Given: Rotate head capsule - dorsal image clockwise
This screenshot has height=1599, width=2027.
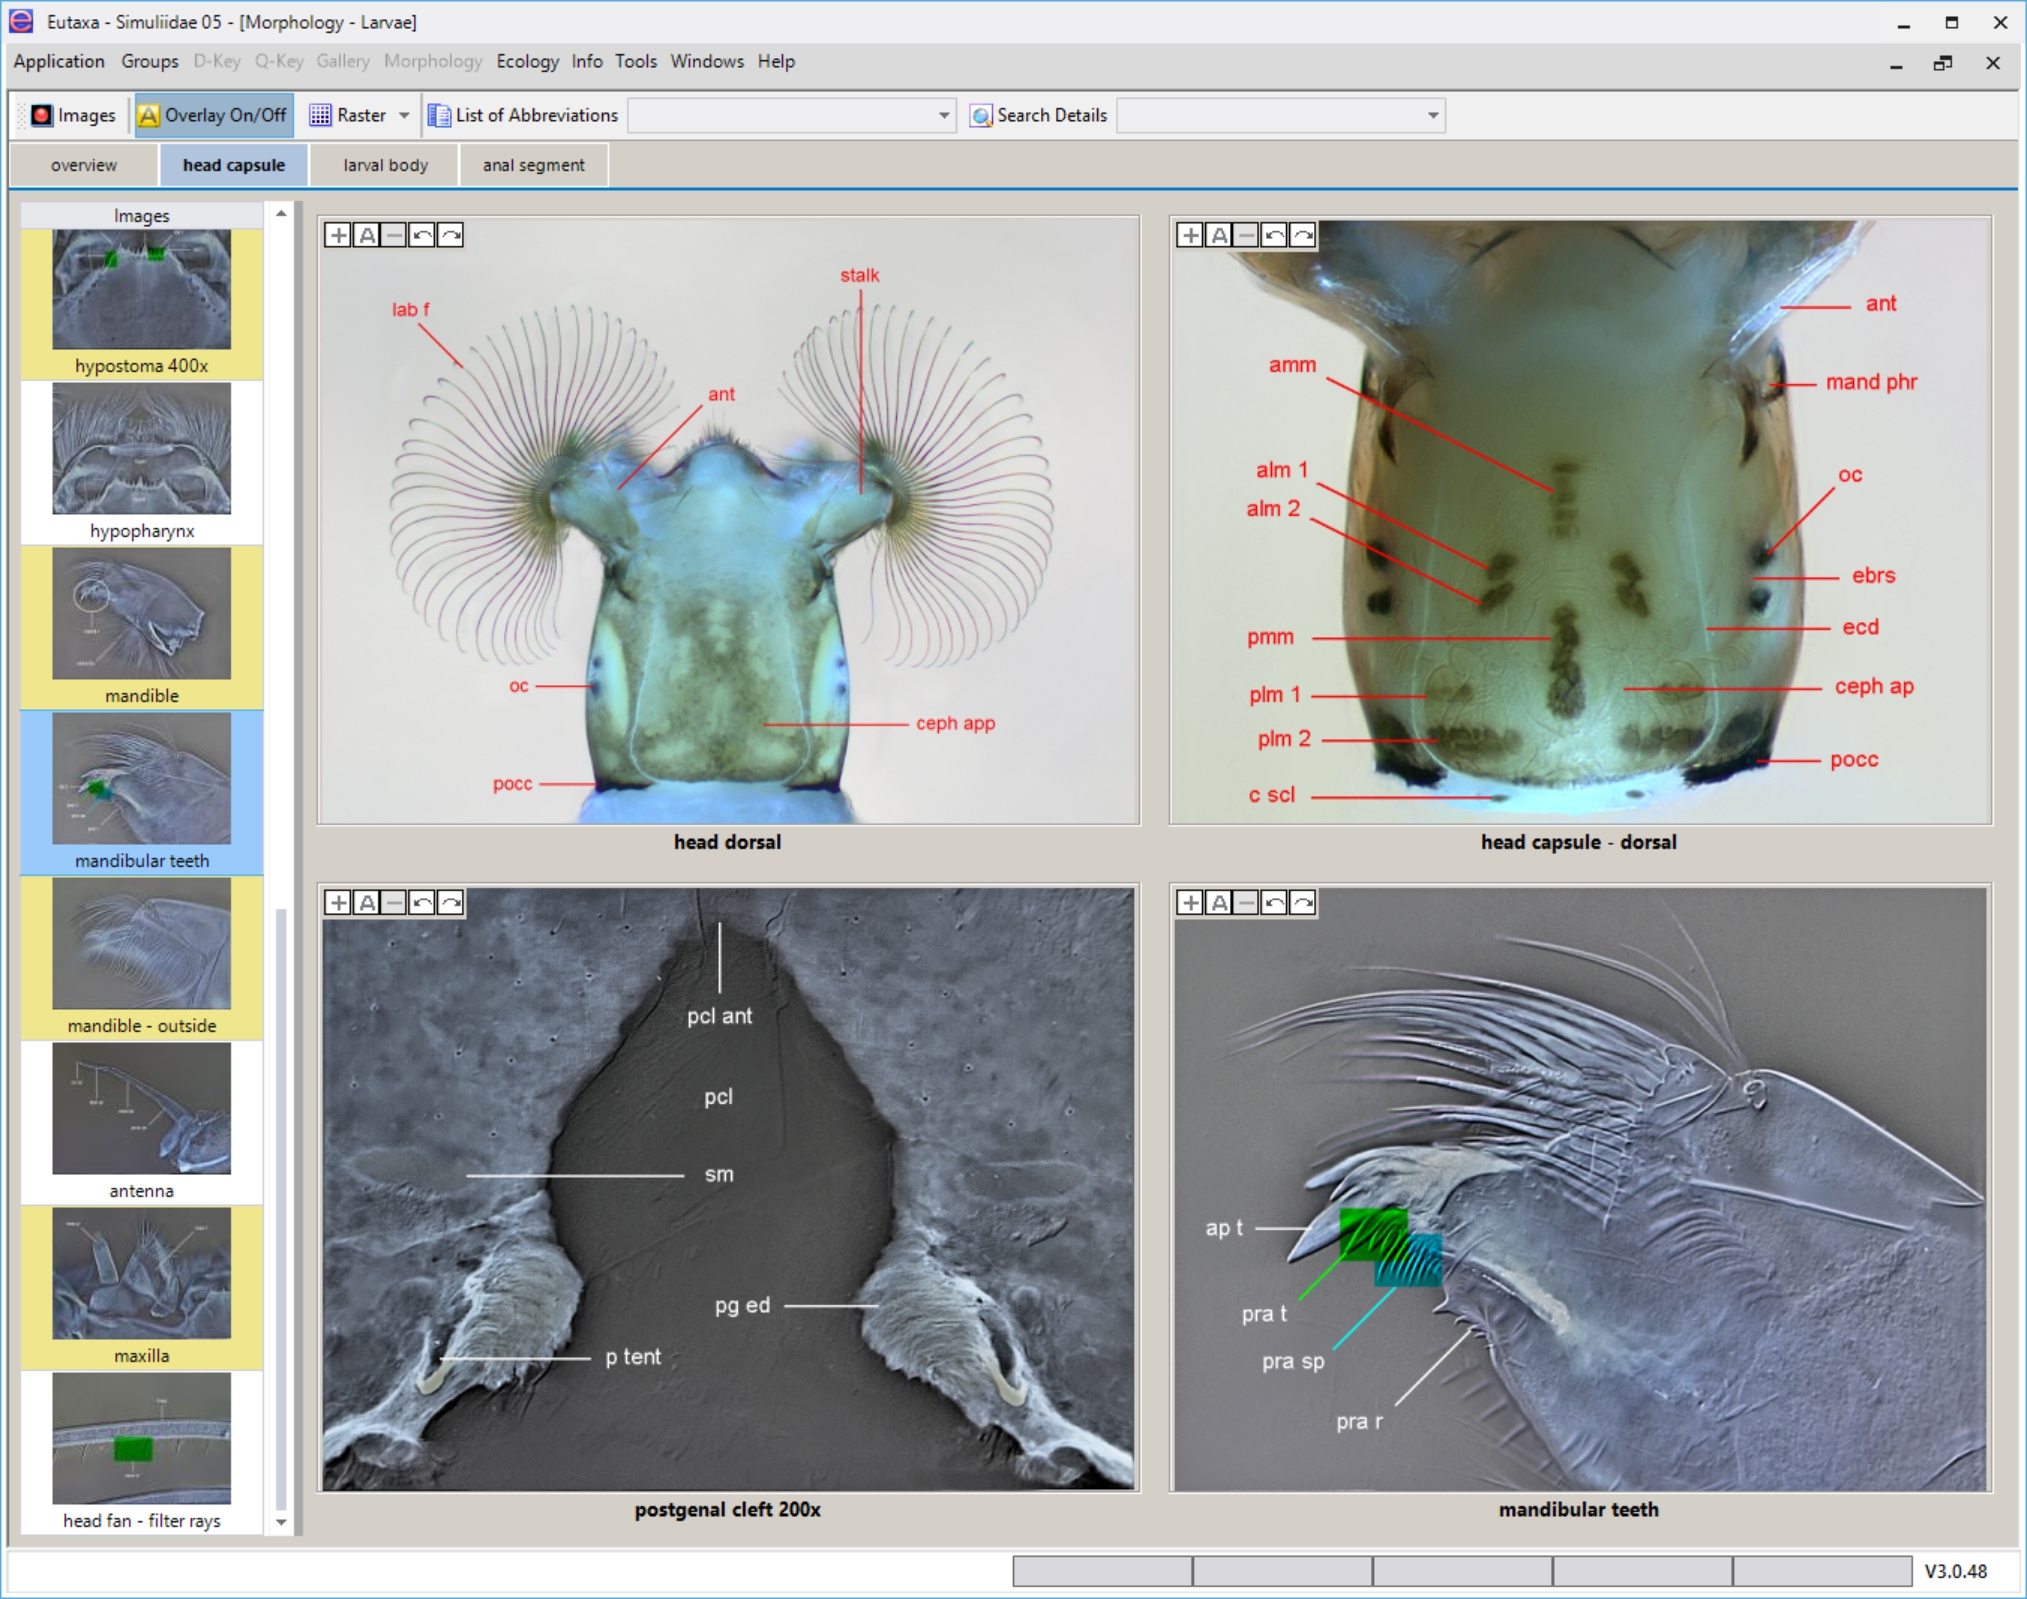Looking at the screenshot, I should [1303, 235].
